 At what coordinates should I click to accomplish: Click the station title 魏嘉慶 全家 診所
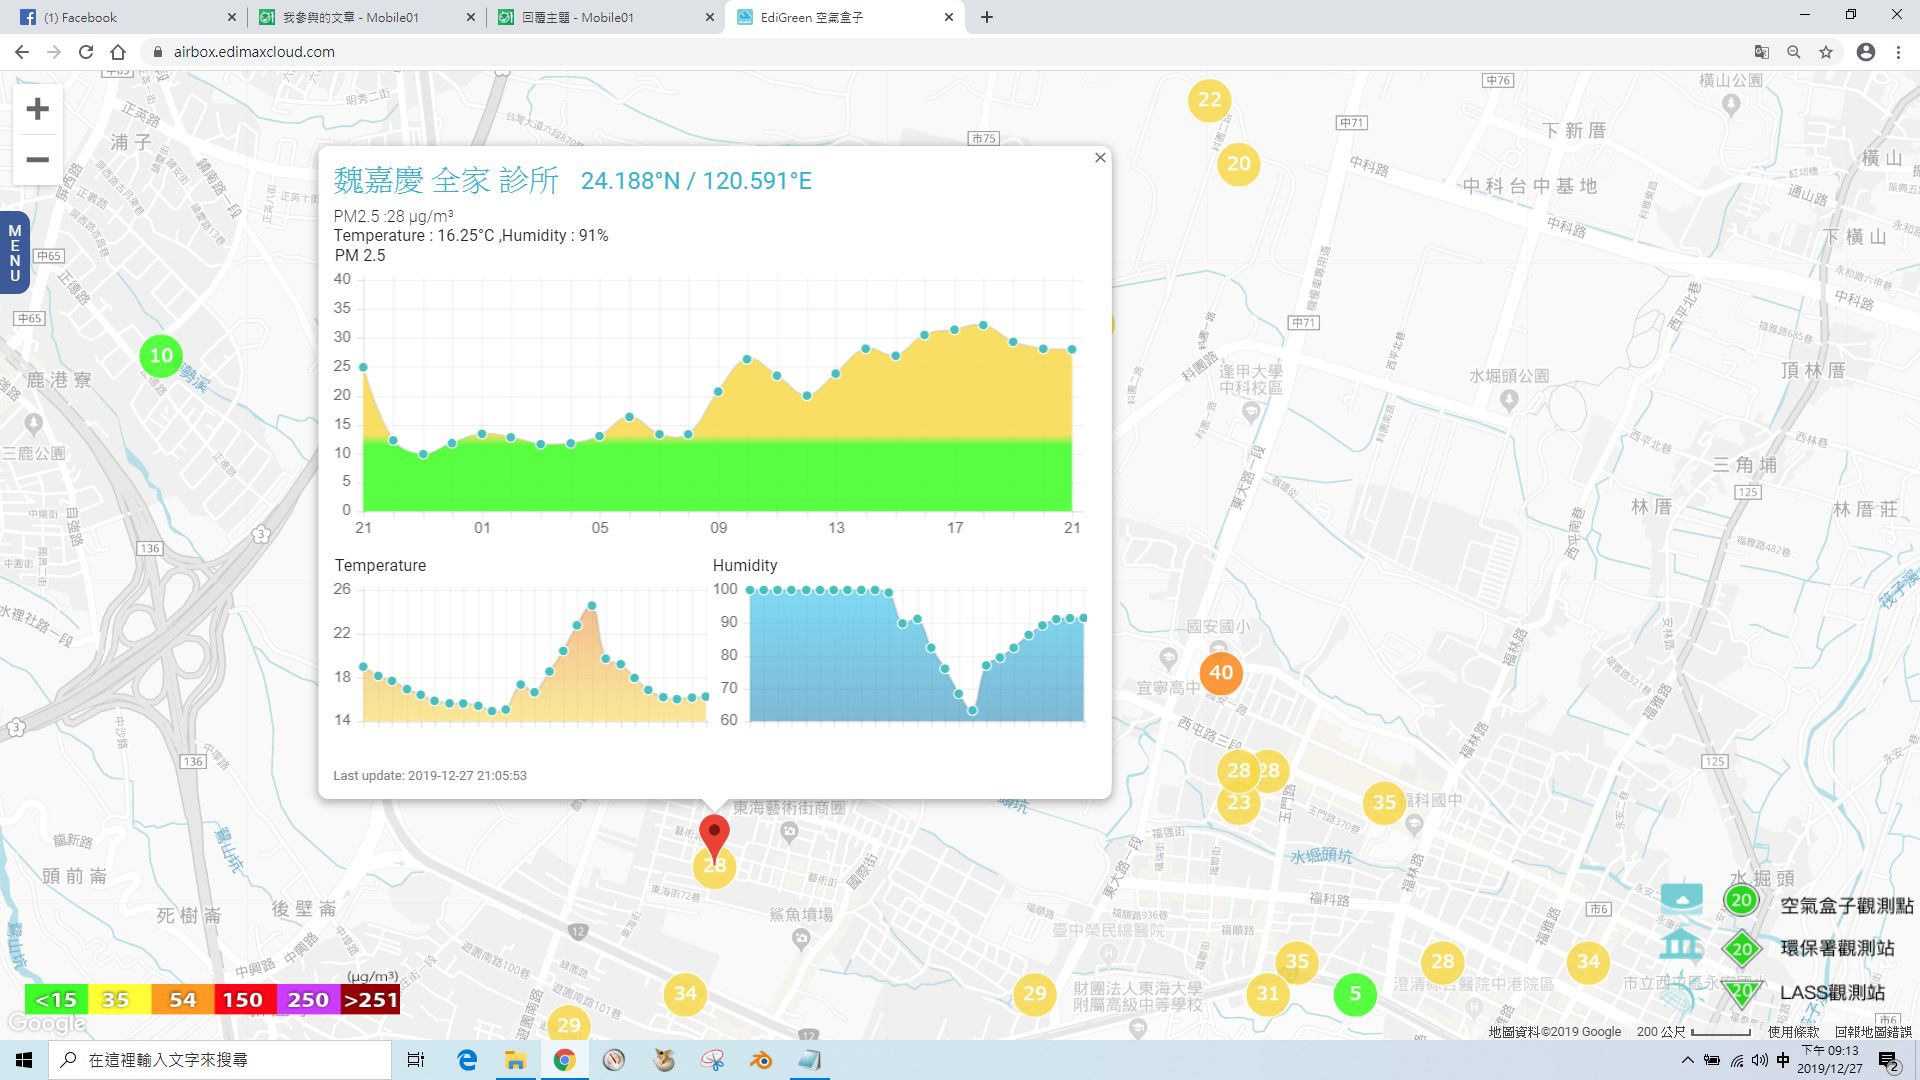(x=446, y=181)
